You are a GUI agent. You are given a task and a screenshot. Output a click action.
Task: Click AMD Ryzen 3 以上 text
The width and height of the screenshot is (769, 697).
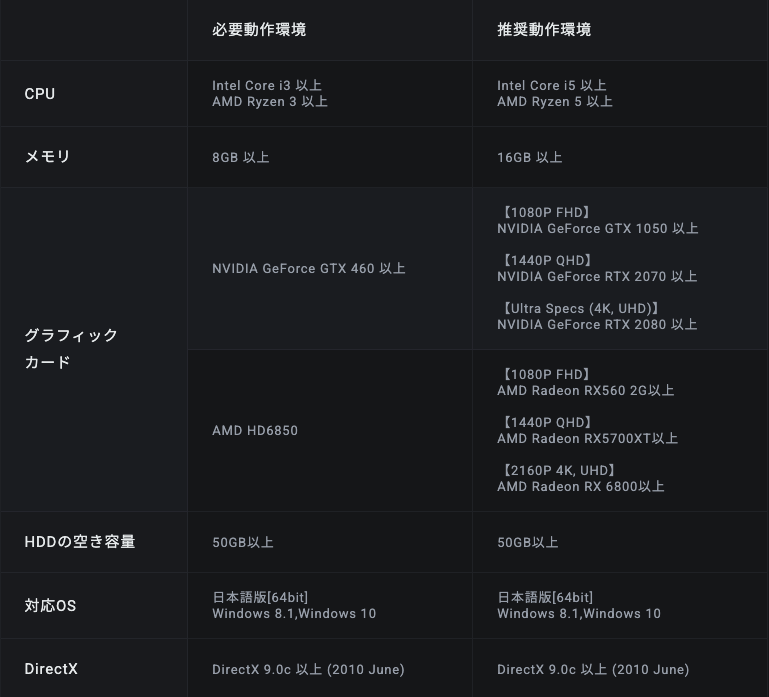pyautogui.click(x=270, y=102)
